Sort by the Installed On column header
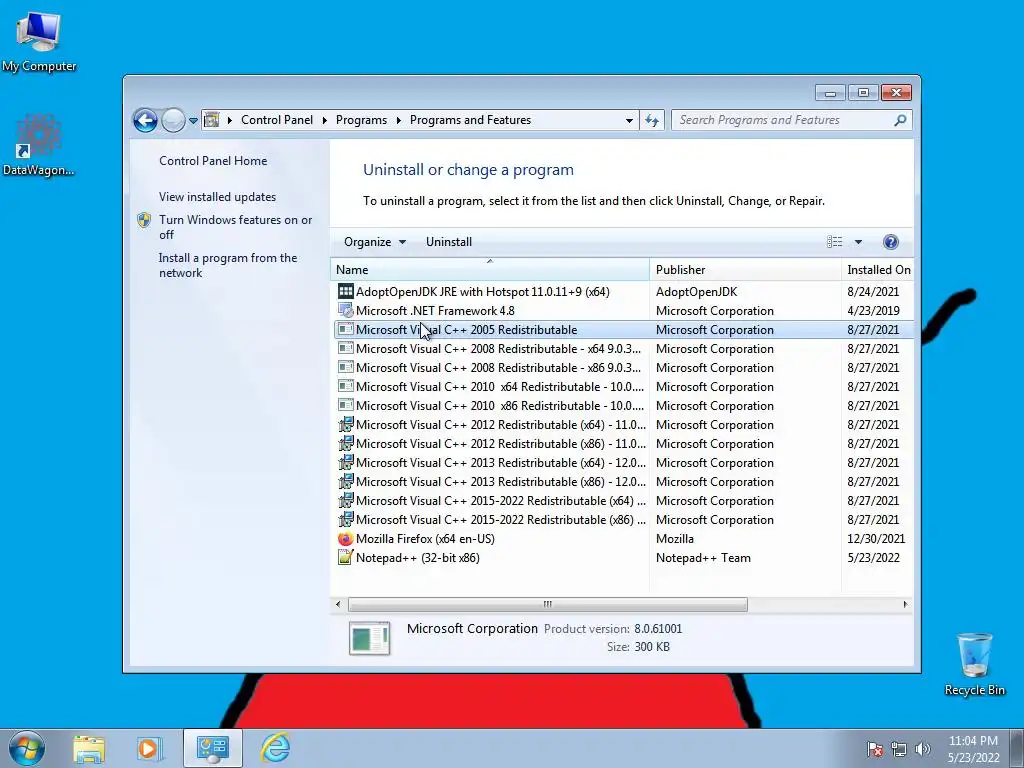 (877, 269)
